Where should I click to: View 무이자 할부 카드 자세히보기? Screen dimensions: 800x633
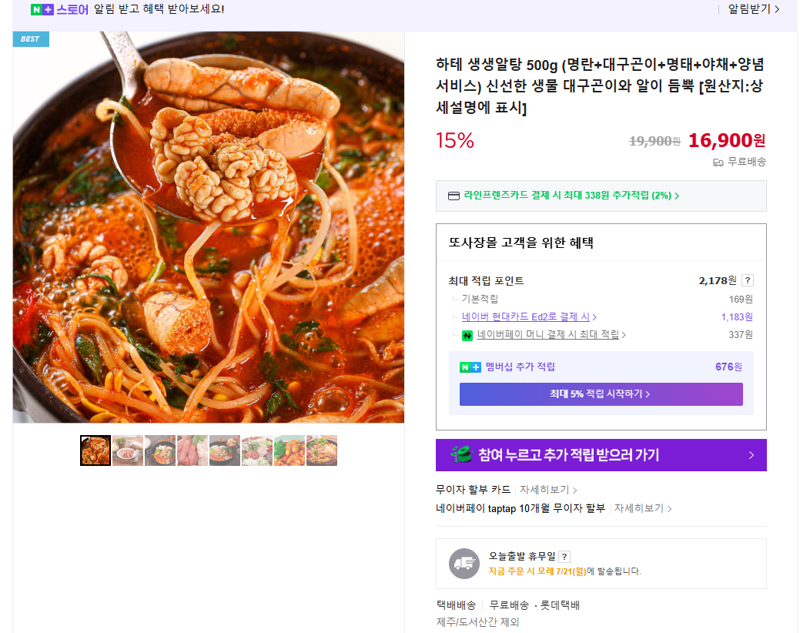548,490
